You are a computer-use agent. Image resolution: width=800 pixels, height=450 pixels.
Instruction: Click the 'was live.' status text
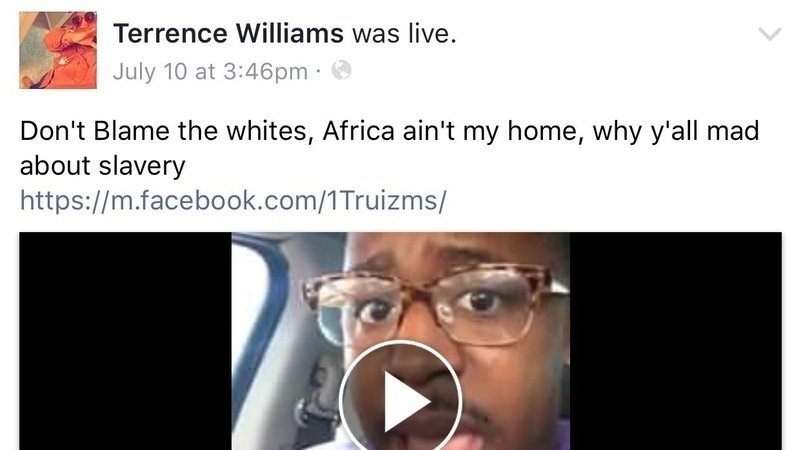coord(404,34)
